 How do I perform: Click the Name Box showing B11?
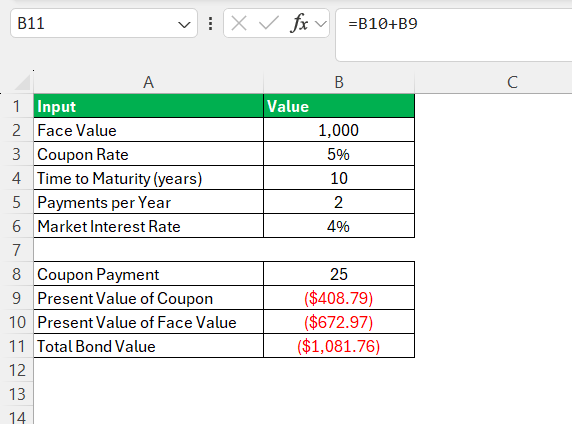pyautogui.click(x=104, y=24)
